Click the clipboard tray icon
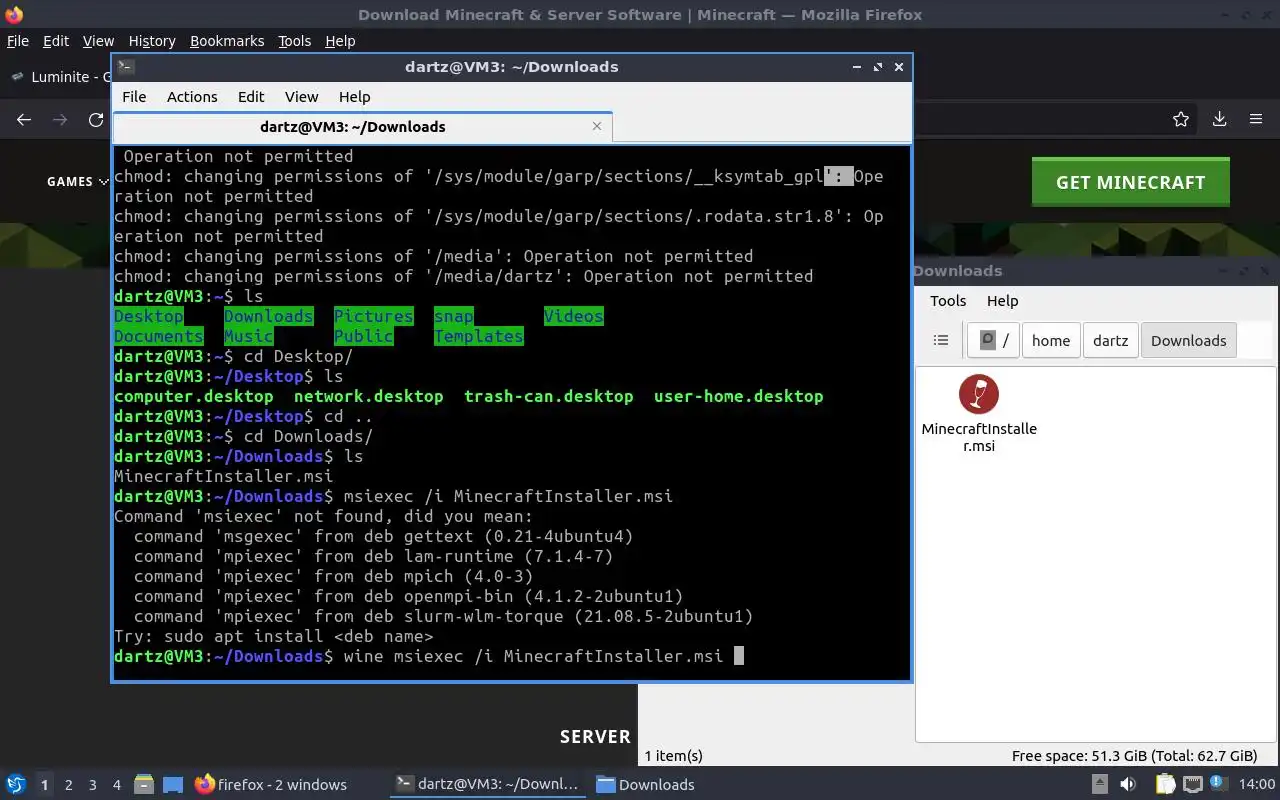Screen dimensions: 1280x800 click(x=1165, y=784)
